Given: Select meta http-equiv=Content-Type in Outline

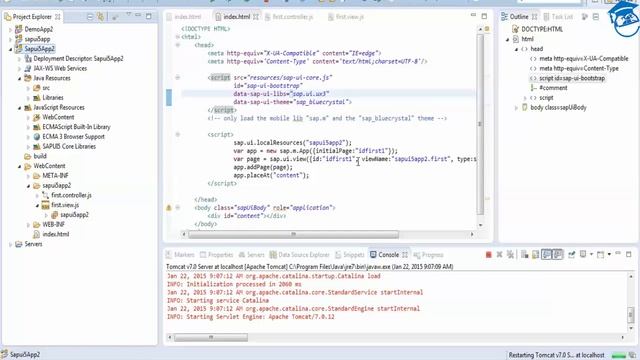Looking at the screenshot, I should [x=579, y=69].
